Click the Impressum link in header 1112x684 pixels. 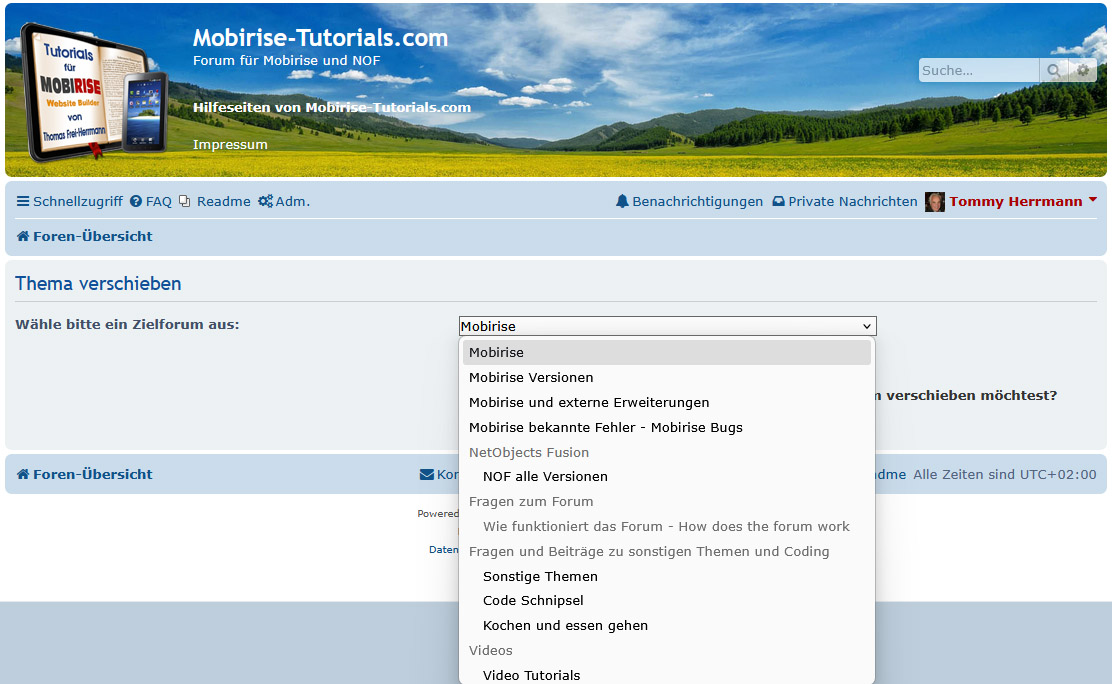pos(230,145)
